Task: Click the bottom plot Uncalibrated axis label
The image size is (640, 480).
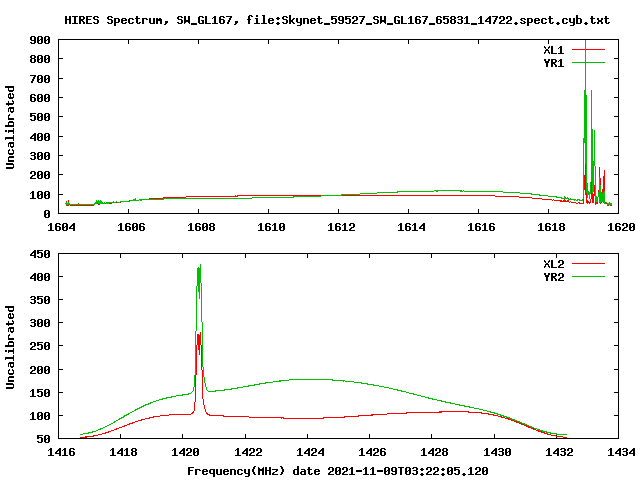Action: [10, 347]
